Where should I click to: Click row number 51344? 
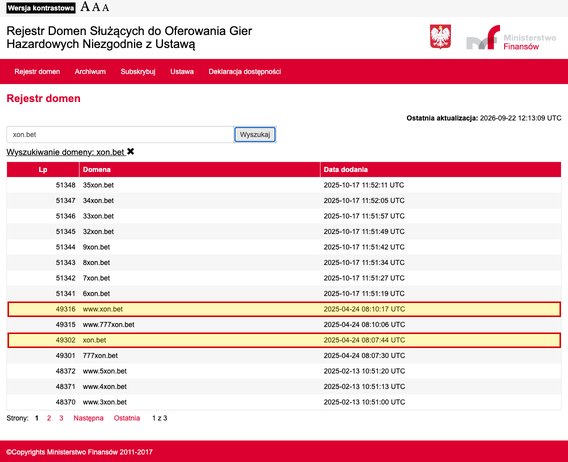pos(66,247)
